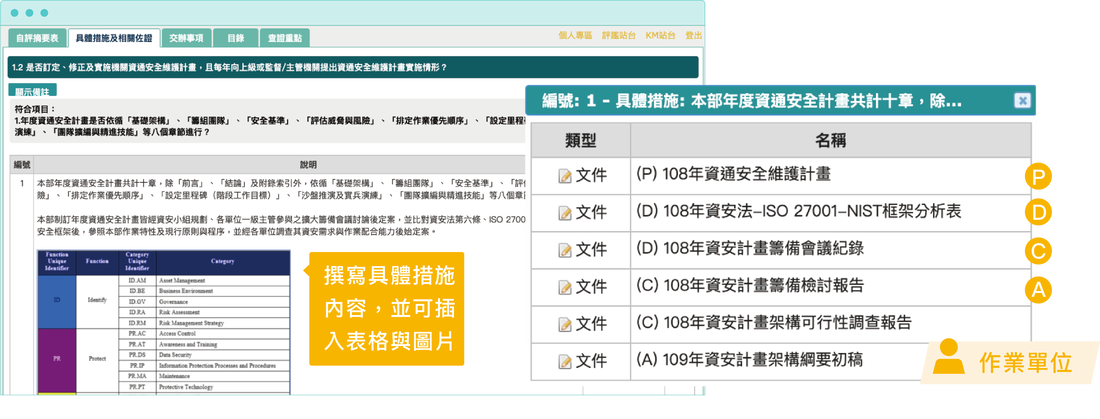Click the document icon for 架構可行性調查報告 row

(x=565, y=324)
